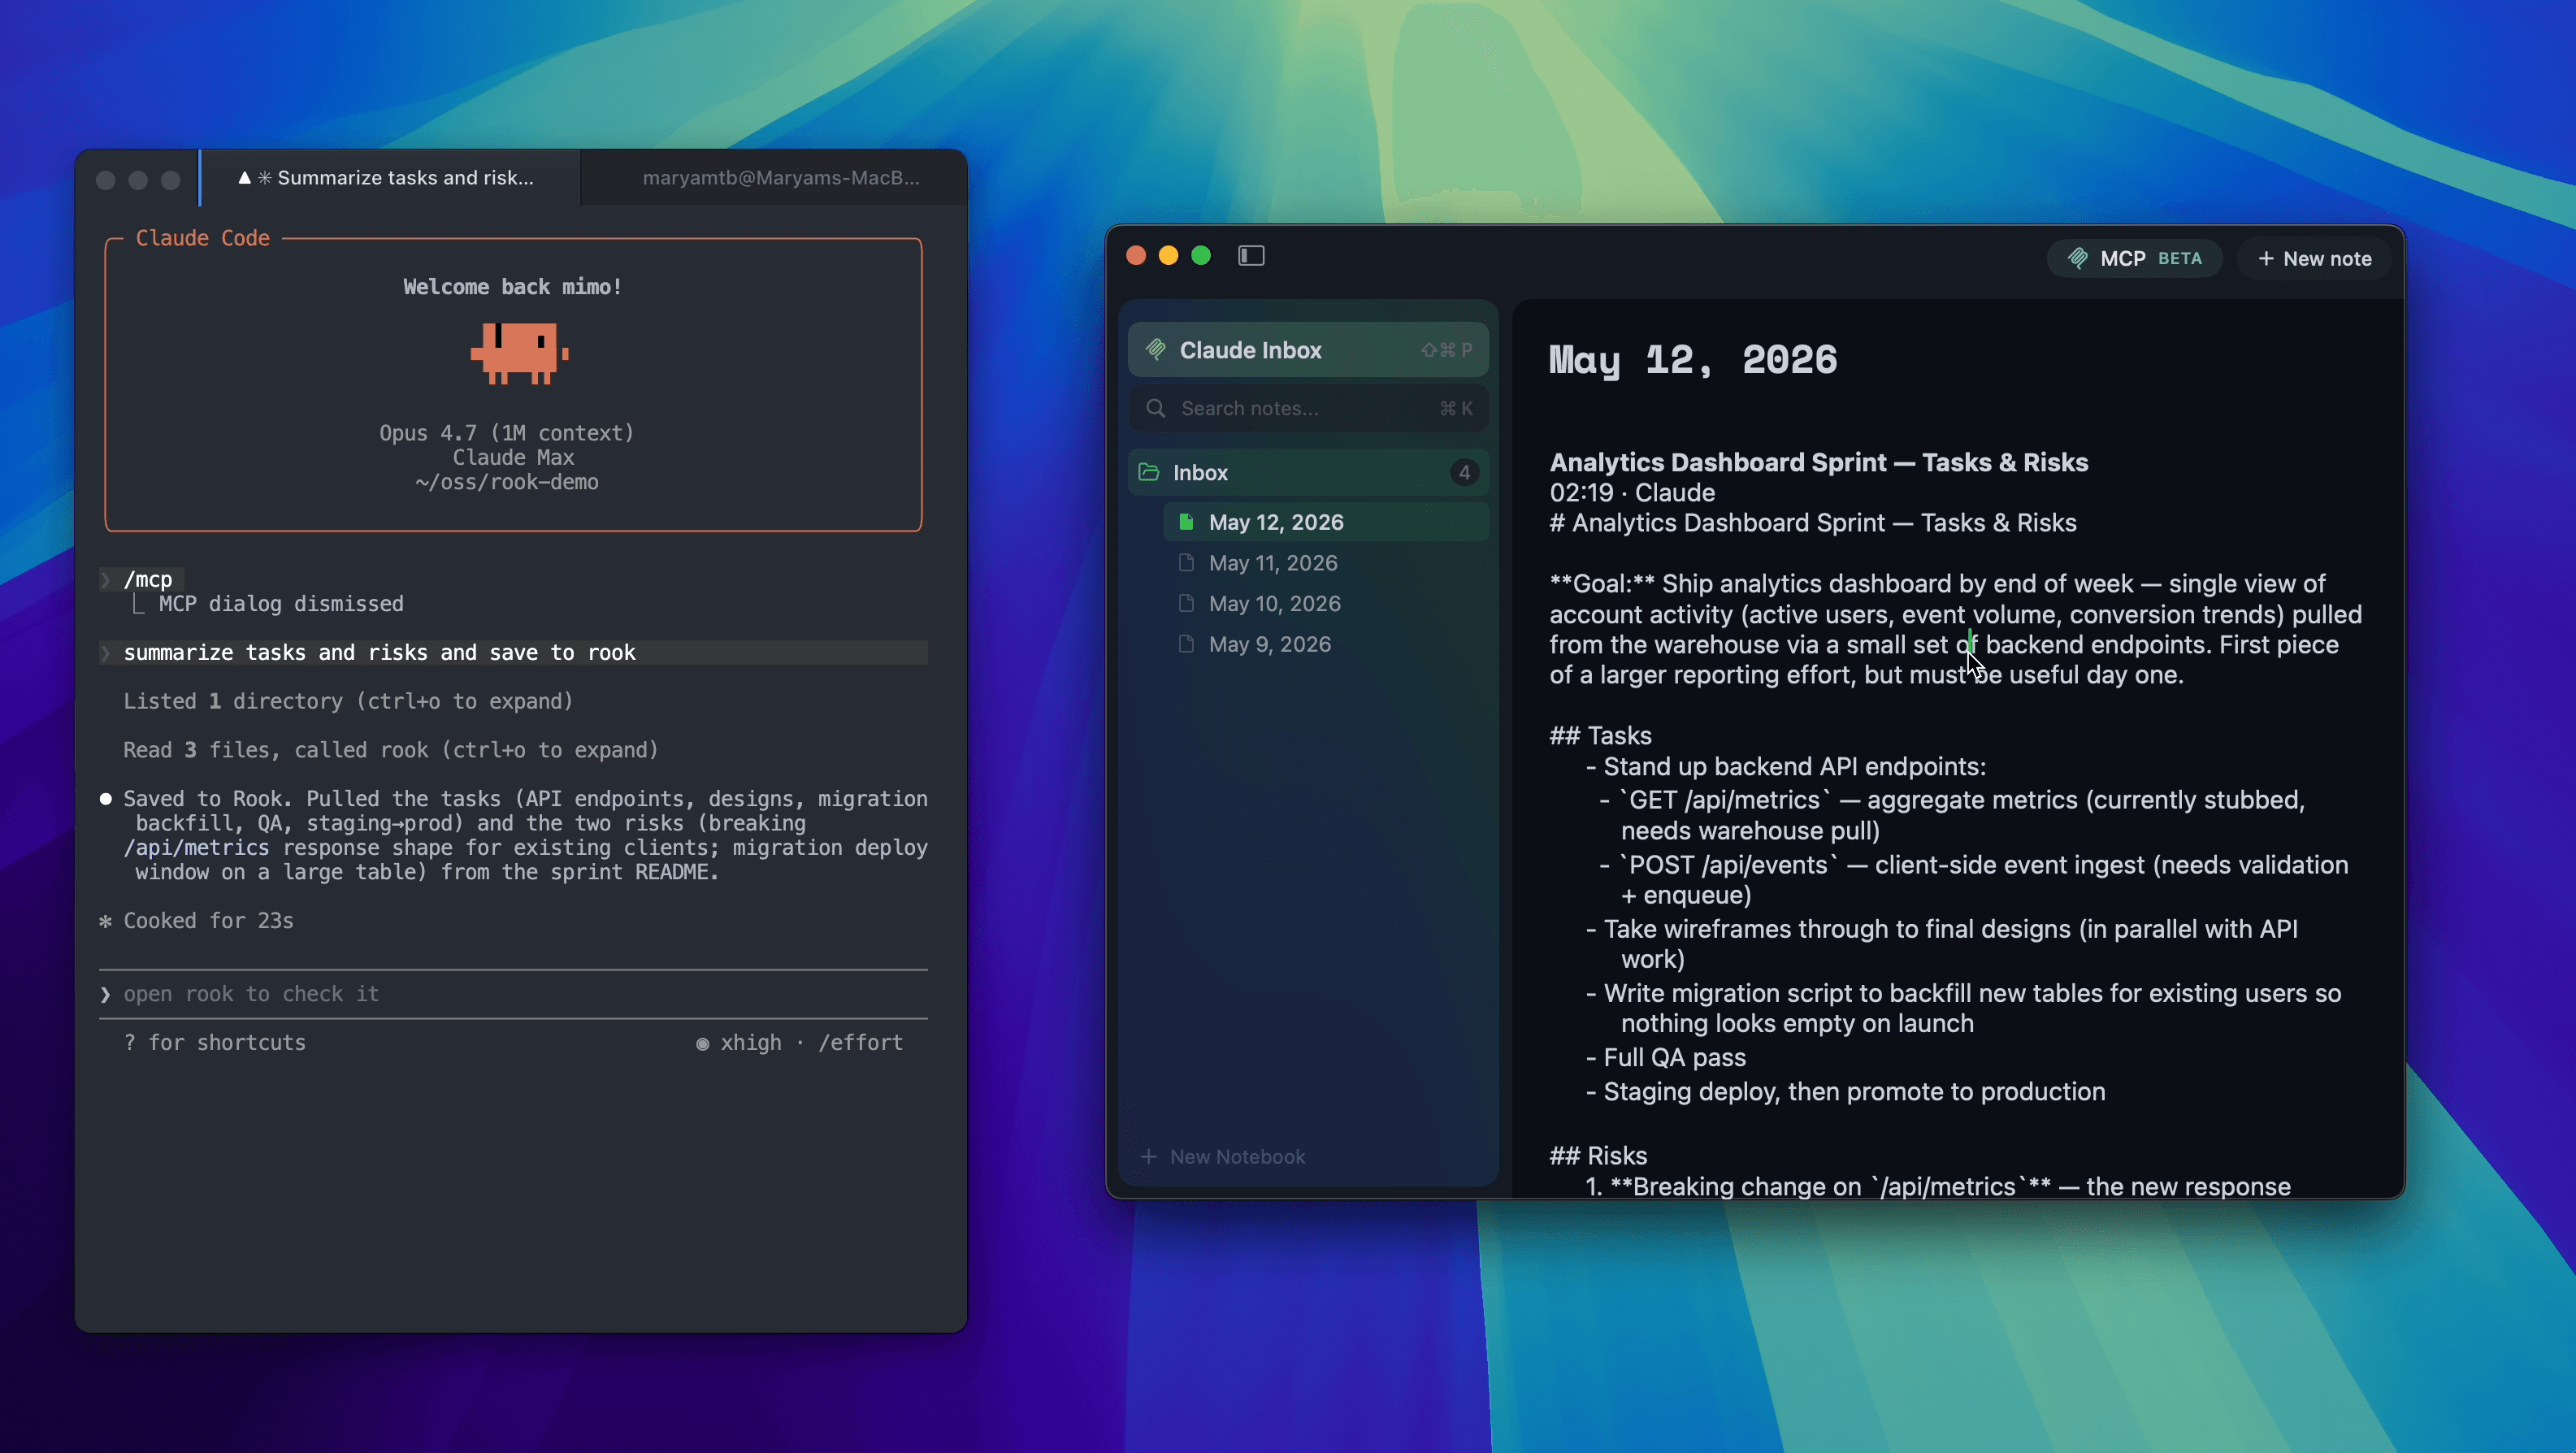This screenshot has height=1453, width=2576.
Task: Focus the Search notes field
Action: 1308,408
